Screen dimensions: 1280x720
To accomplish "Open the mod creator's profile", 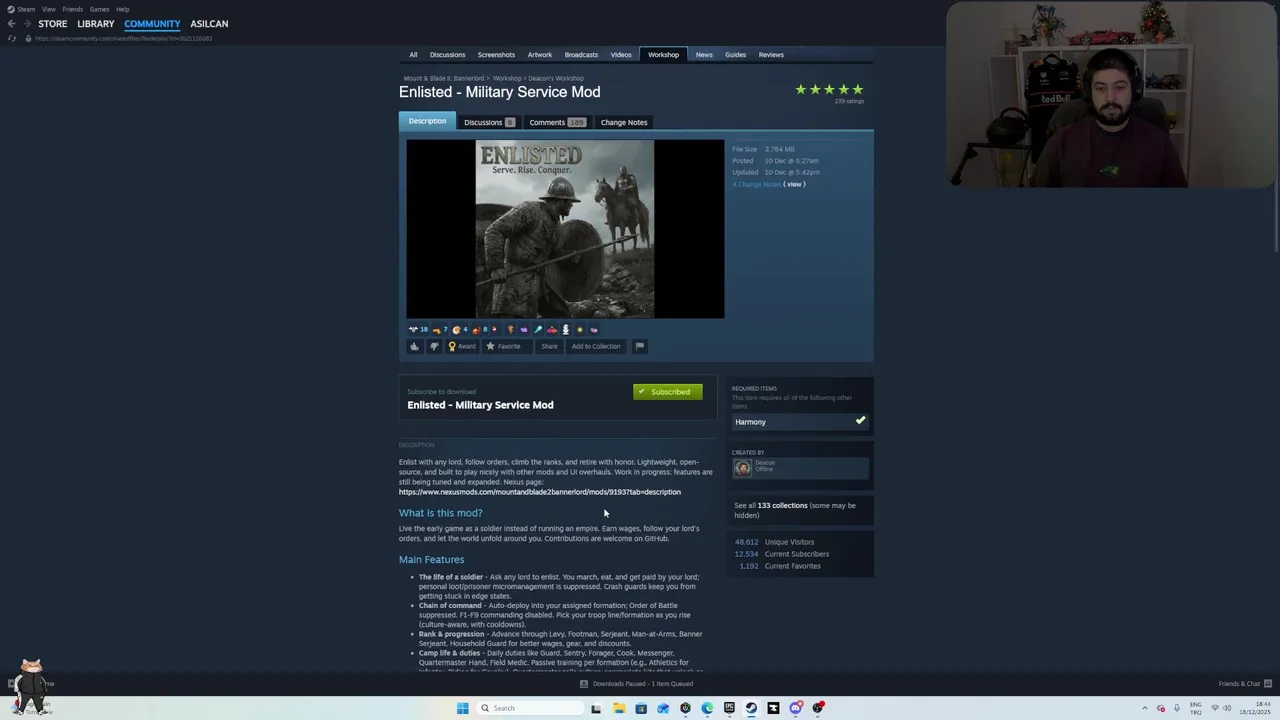I will [x=800, y=467].
